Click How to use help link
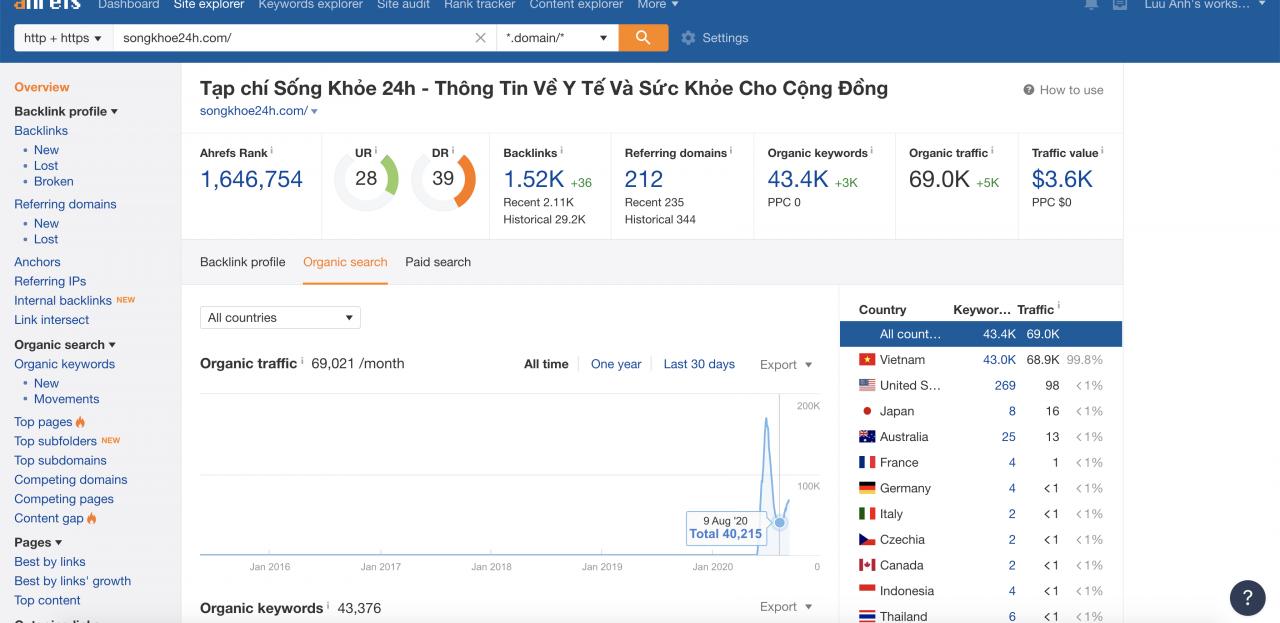The image size is (1280, 623). coord(1063,90)
